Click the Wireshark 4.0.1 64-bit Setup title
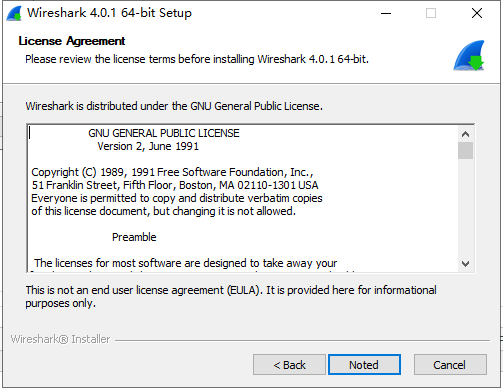The width and height of the screenshot is (503, 390). [x=109, y=13]
